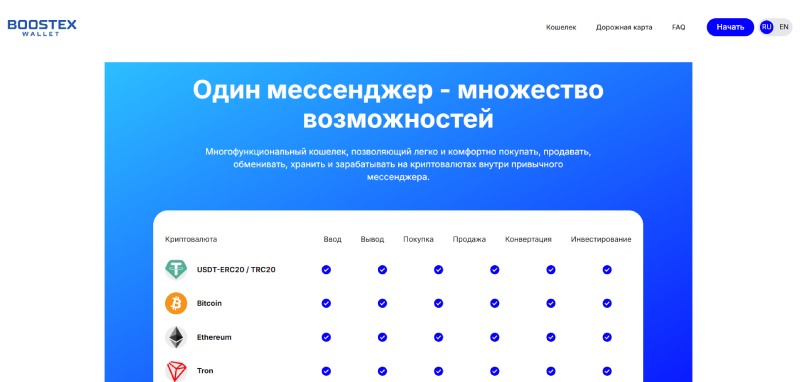This screenshot has height=382, width=800.
Task: Click the Конвертация column header
Action: [528, 239]
